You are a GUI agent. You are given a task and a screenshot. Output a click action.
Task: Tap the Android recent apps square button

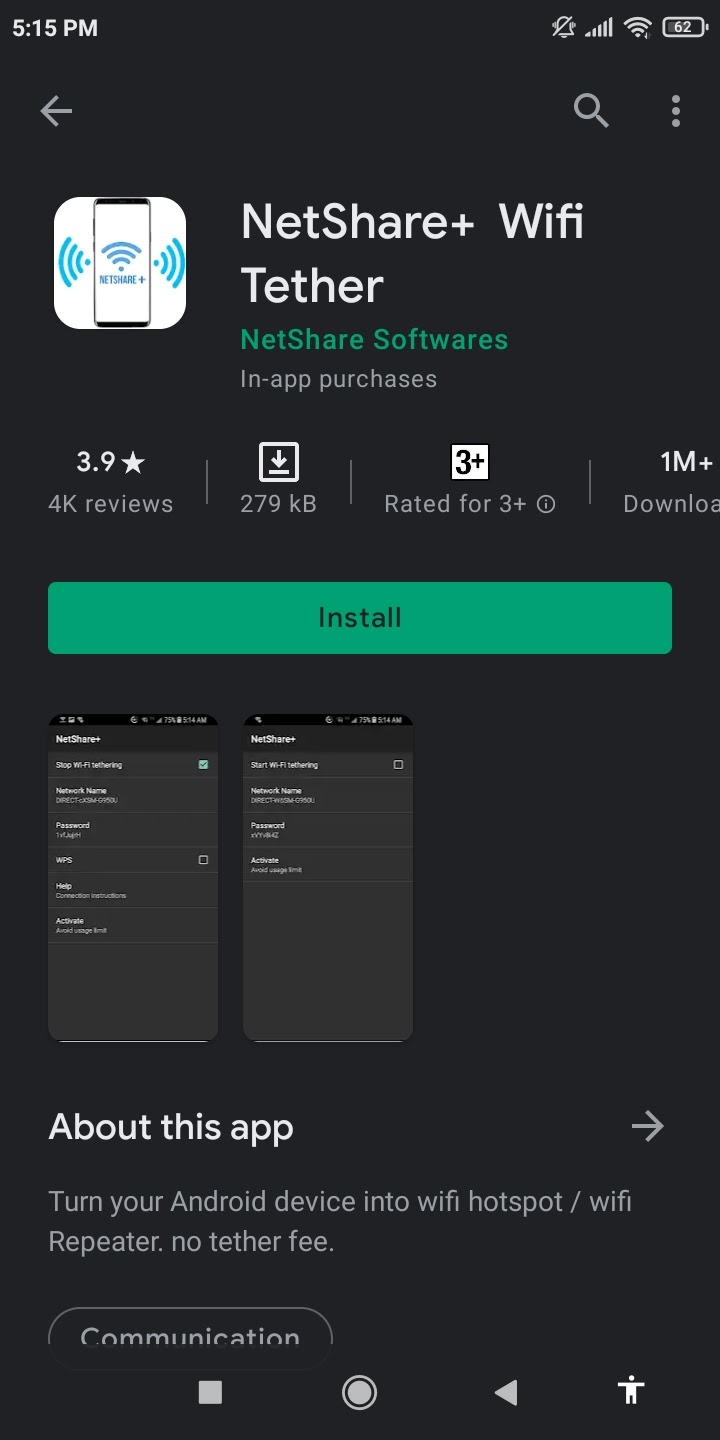pyautogui.click(x=210, y=1391)
